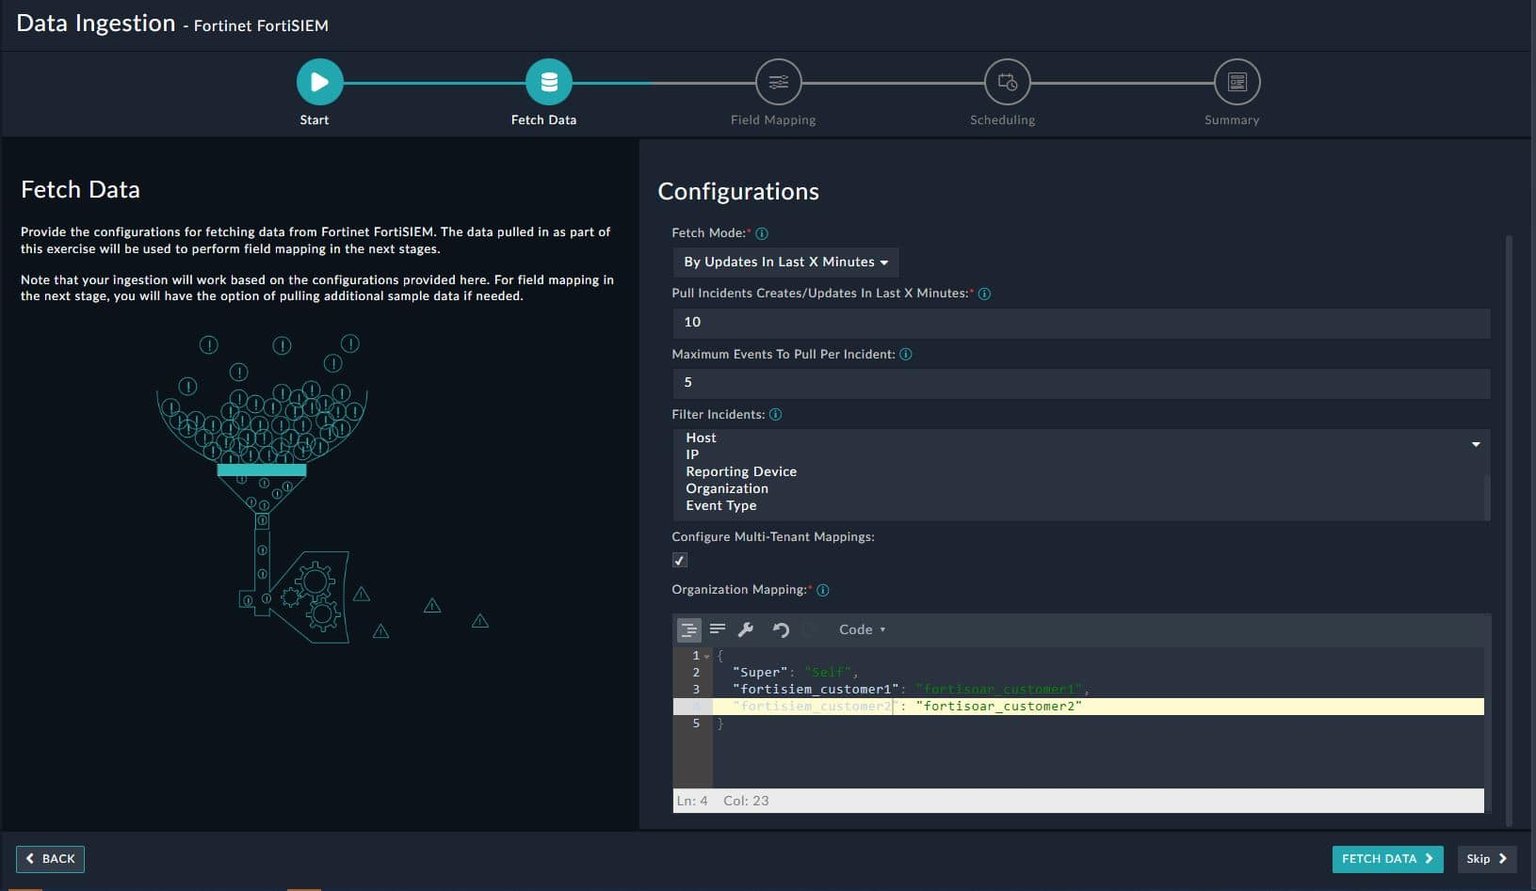1536x891 pixels.
Task: Click the FETCH DATA button
Action: pos(1386,858)
